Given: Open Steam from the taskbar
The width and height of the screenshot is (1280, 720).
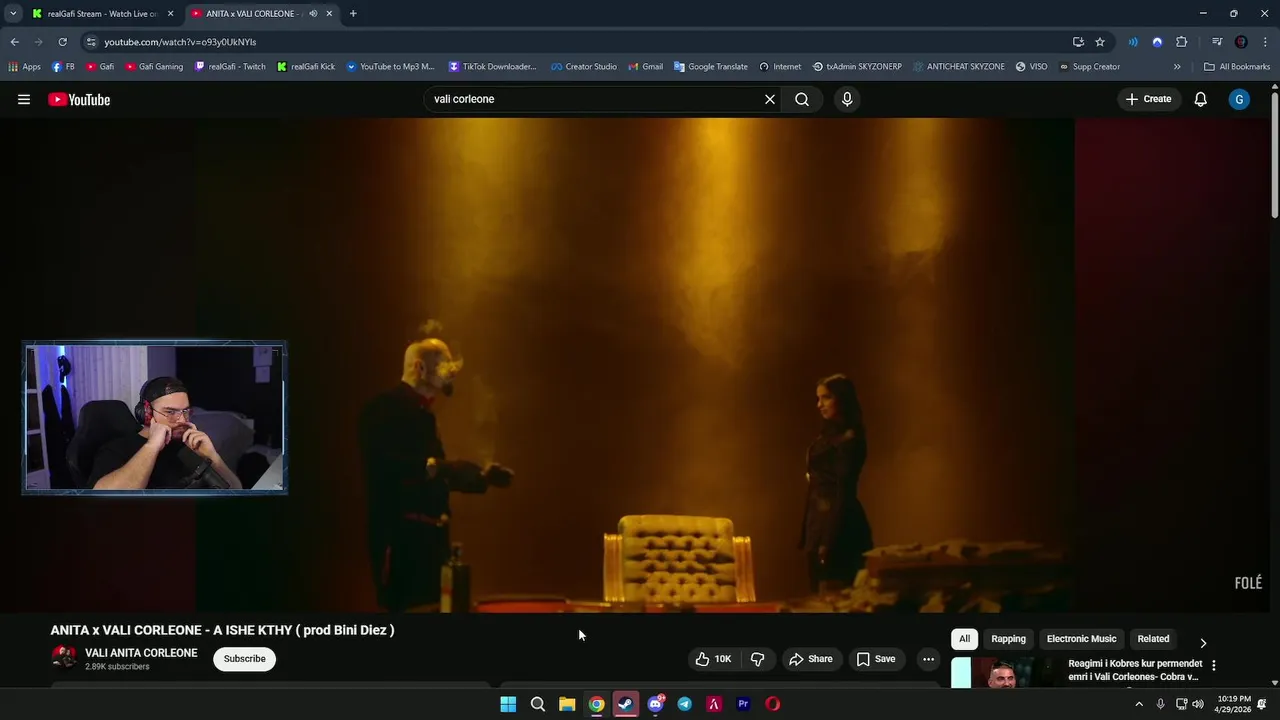Looking at the screenshot, I should pos(626,704).
